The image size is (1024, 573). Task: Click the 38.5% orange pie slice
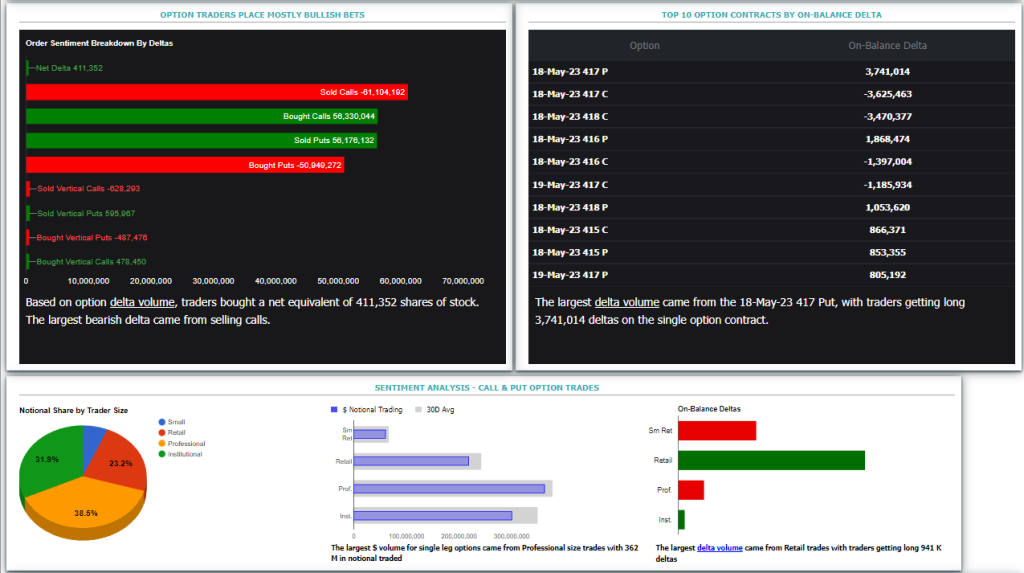86,510
